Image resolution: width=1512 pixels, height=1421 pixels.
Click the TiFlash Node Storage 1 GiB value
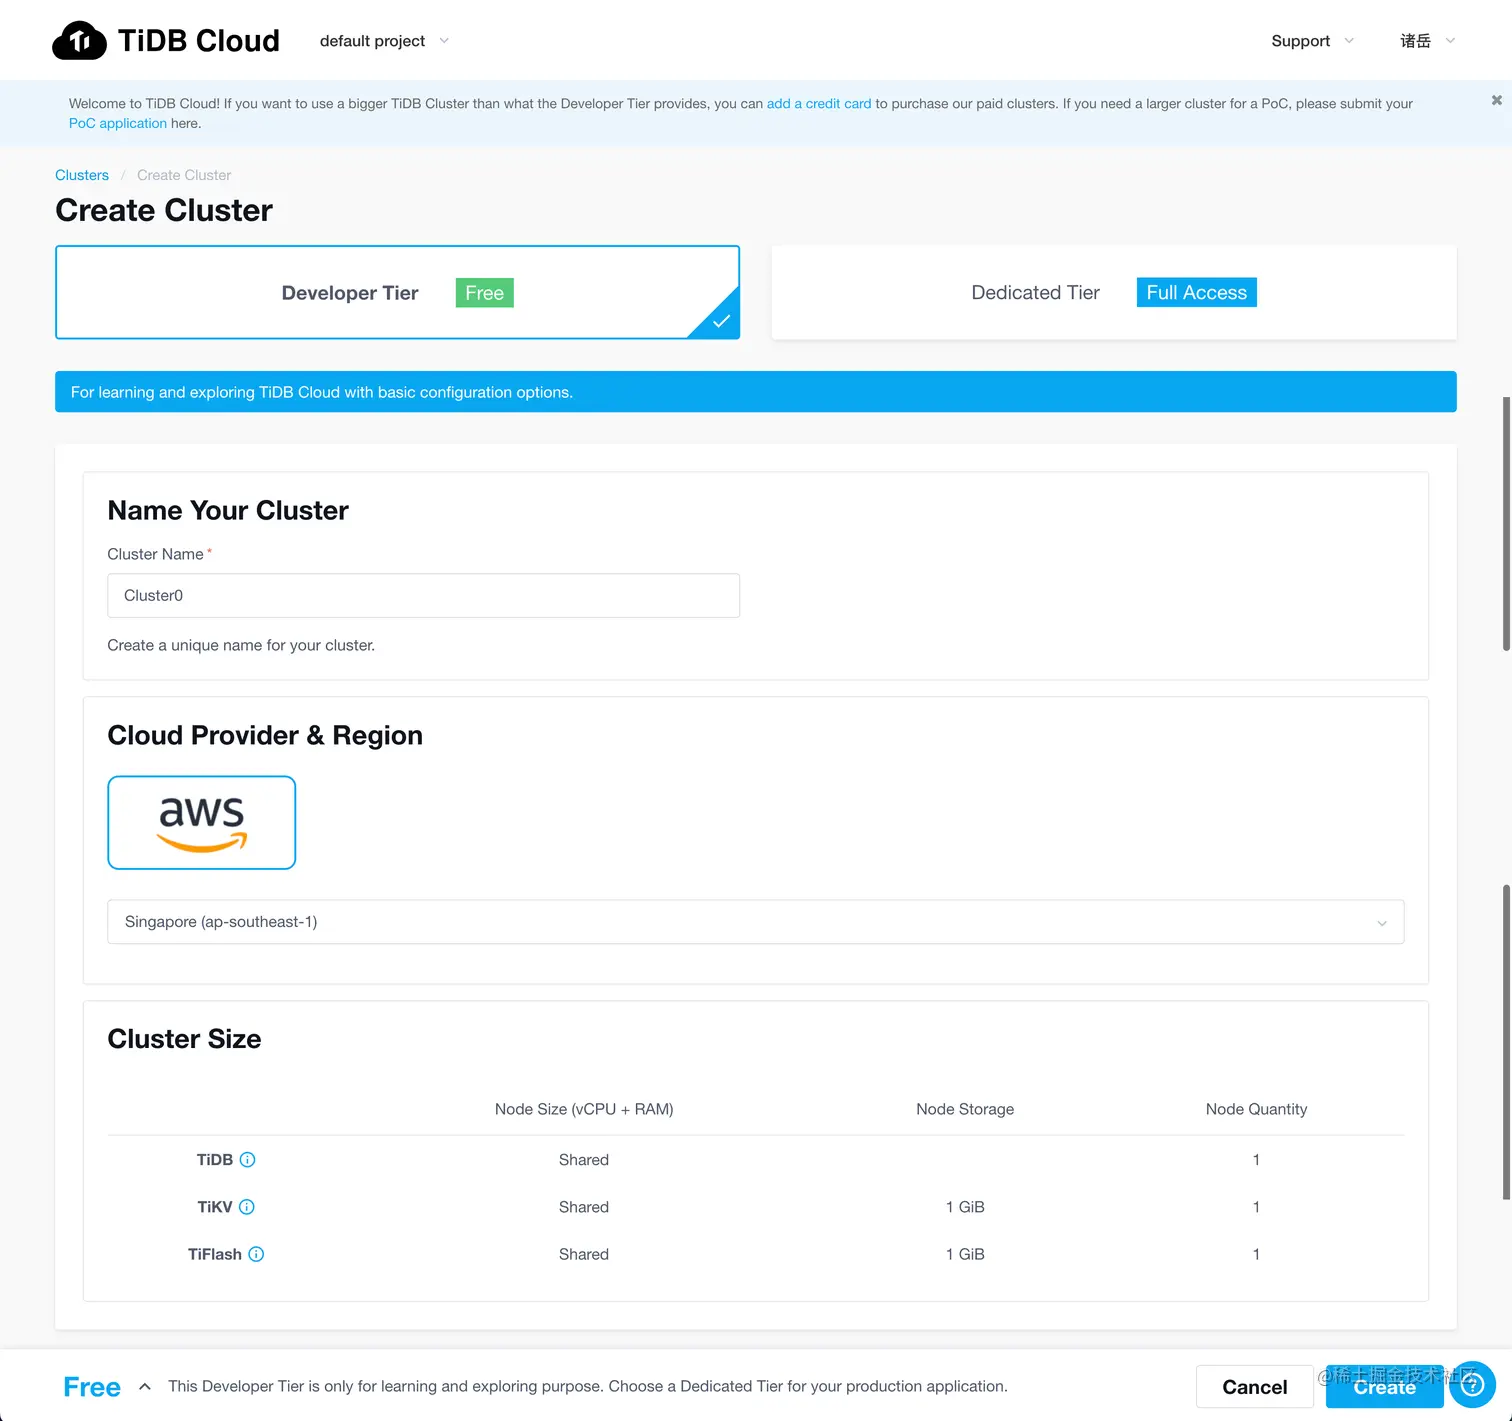pyautogui.click(x=965, y=1254)
